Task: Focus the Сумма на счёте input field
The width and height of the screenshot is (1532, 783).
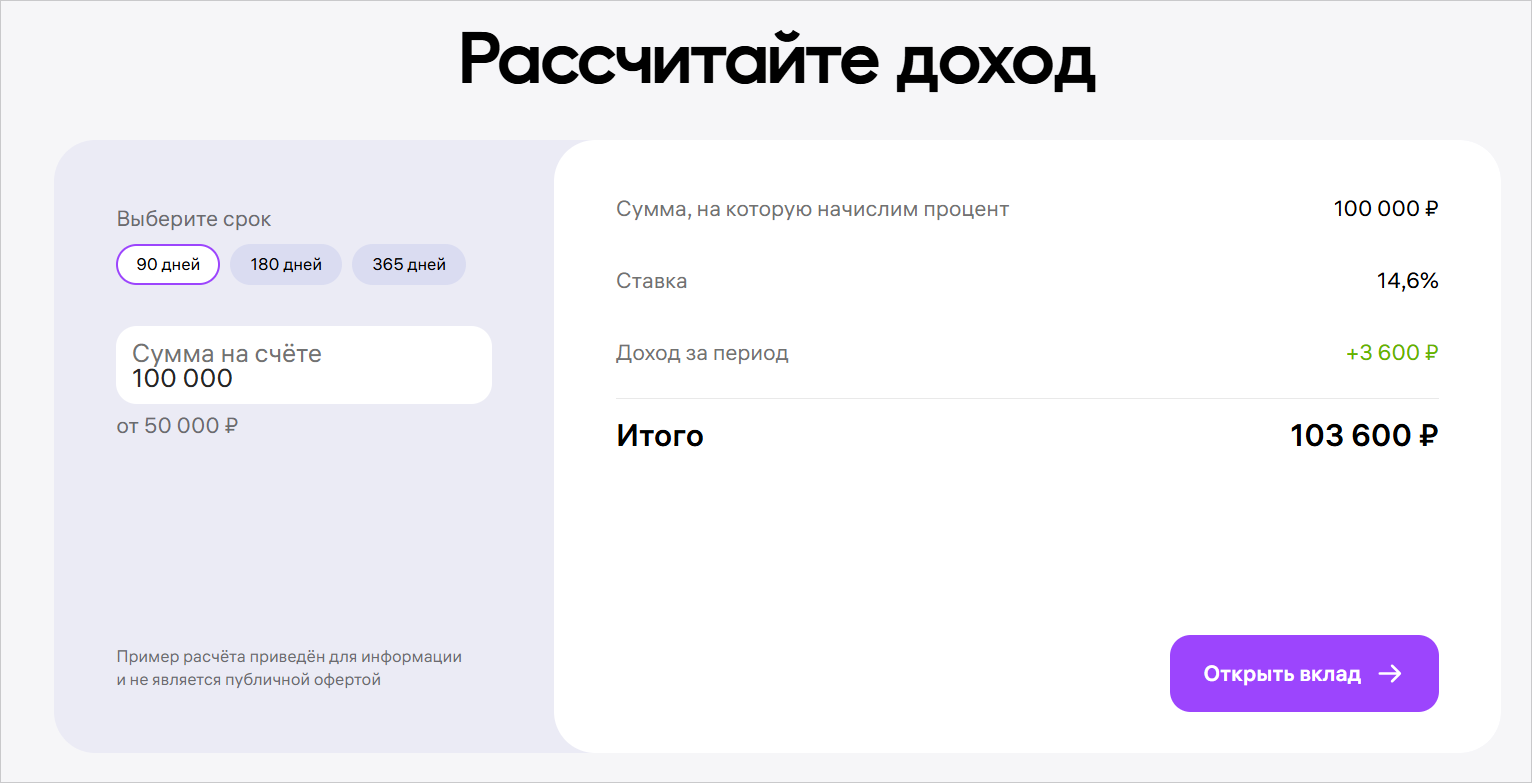Action: click(x=304, y=365)
